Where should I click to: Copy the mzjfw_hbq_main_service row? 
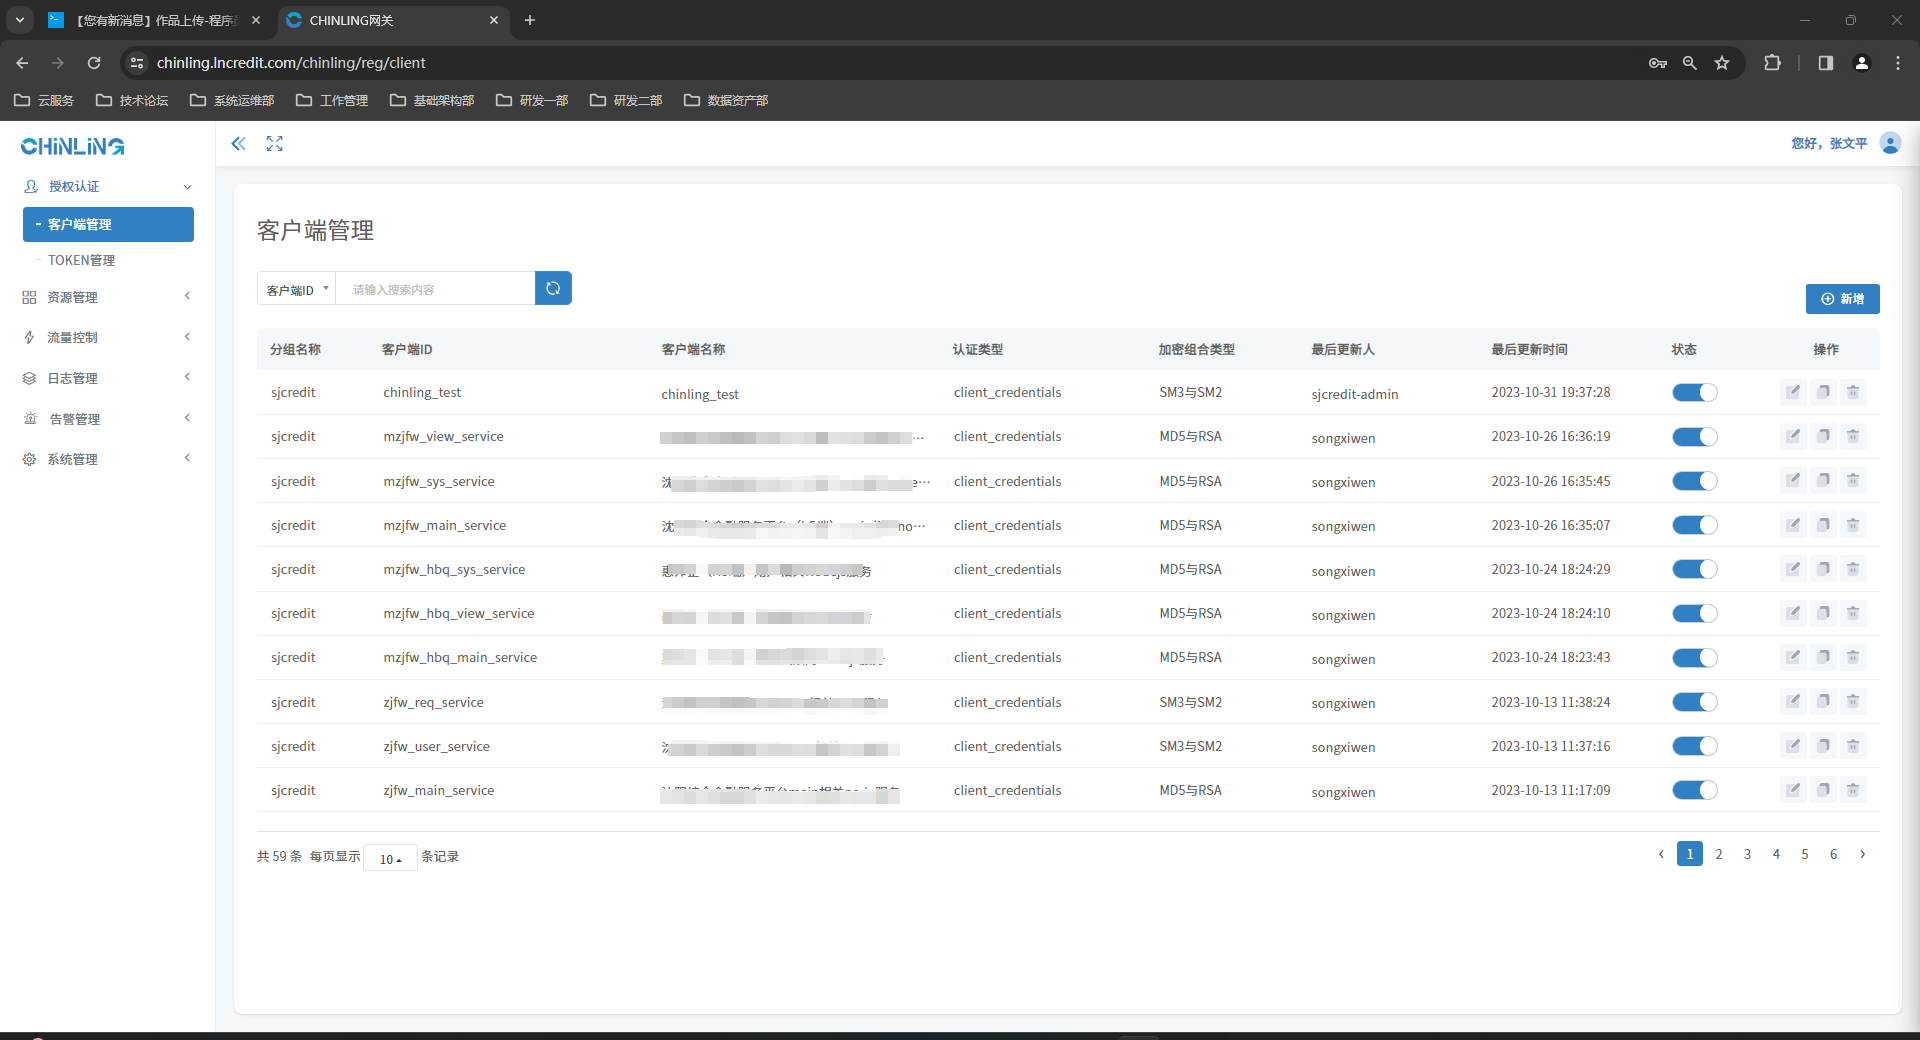pyautogui.click(x=1823, y=657)
